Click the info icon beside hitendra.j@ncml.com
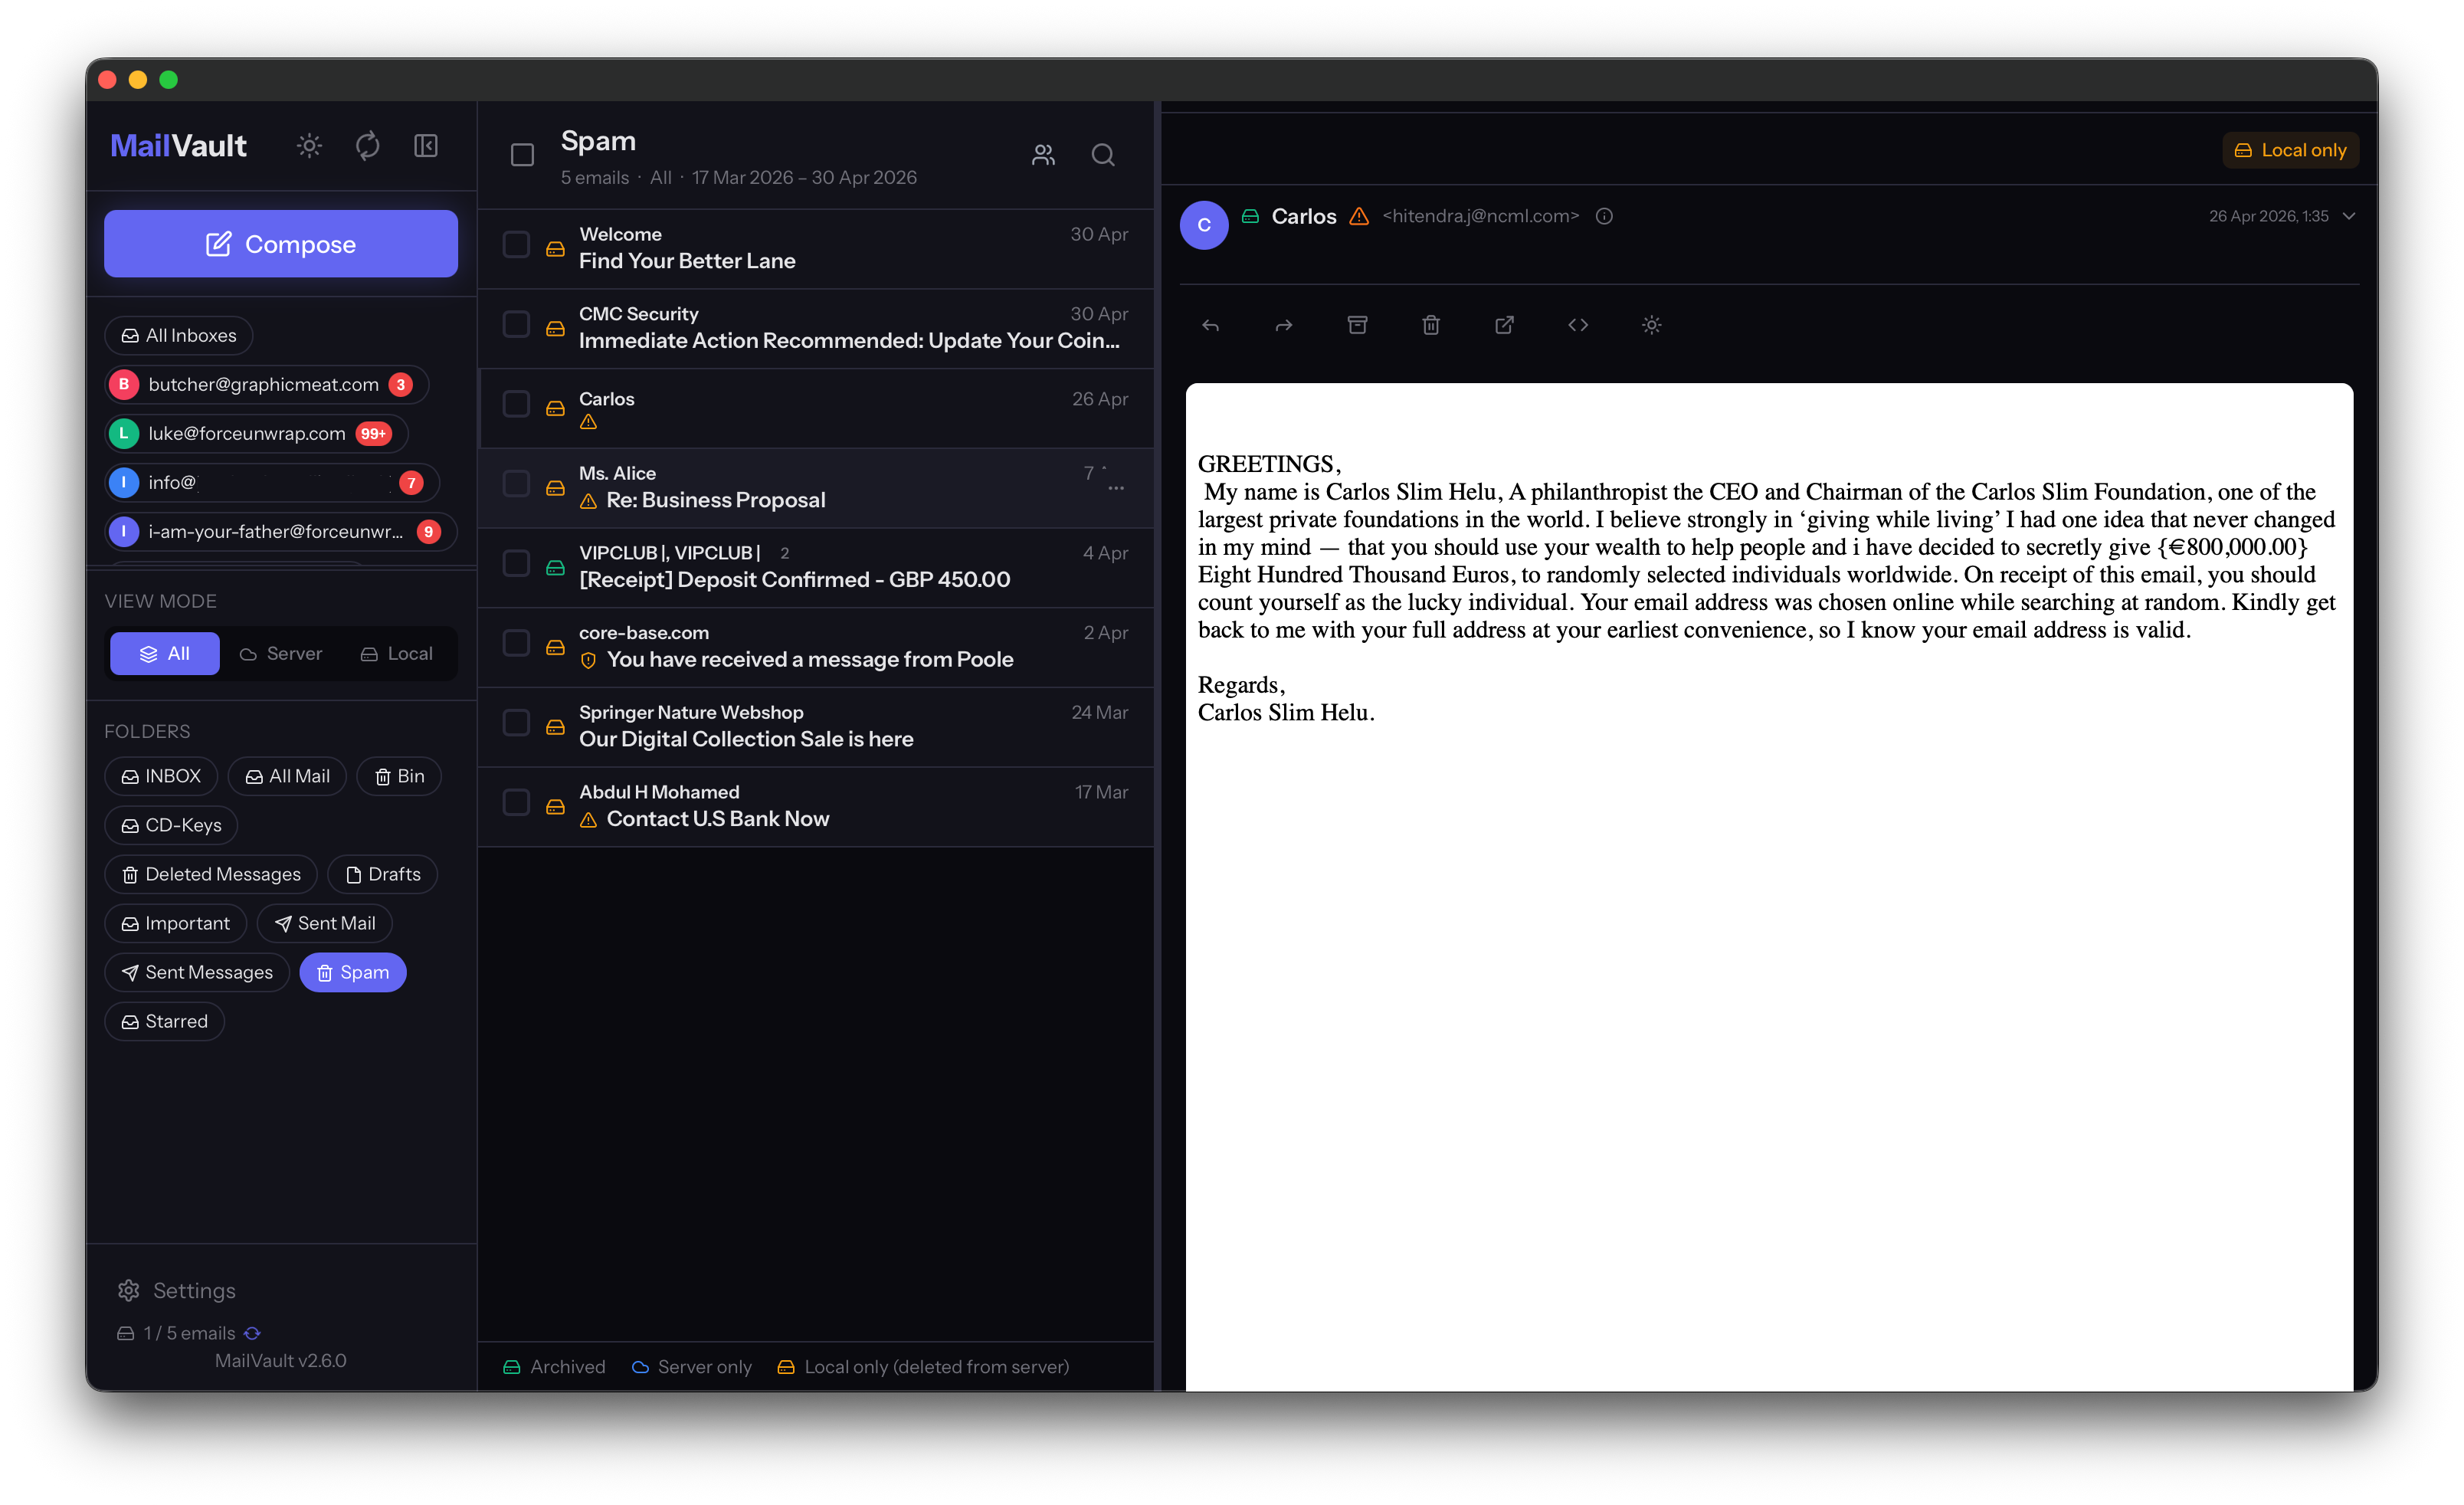Screen dimensions: 2464x1505 (1604, 216)
